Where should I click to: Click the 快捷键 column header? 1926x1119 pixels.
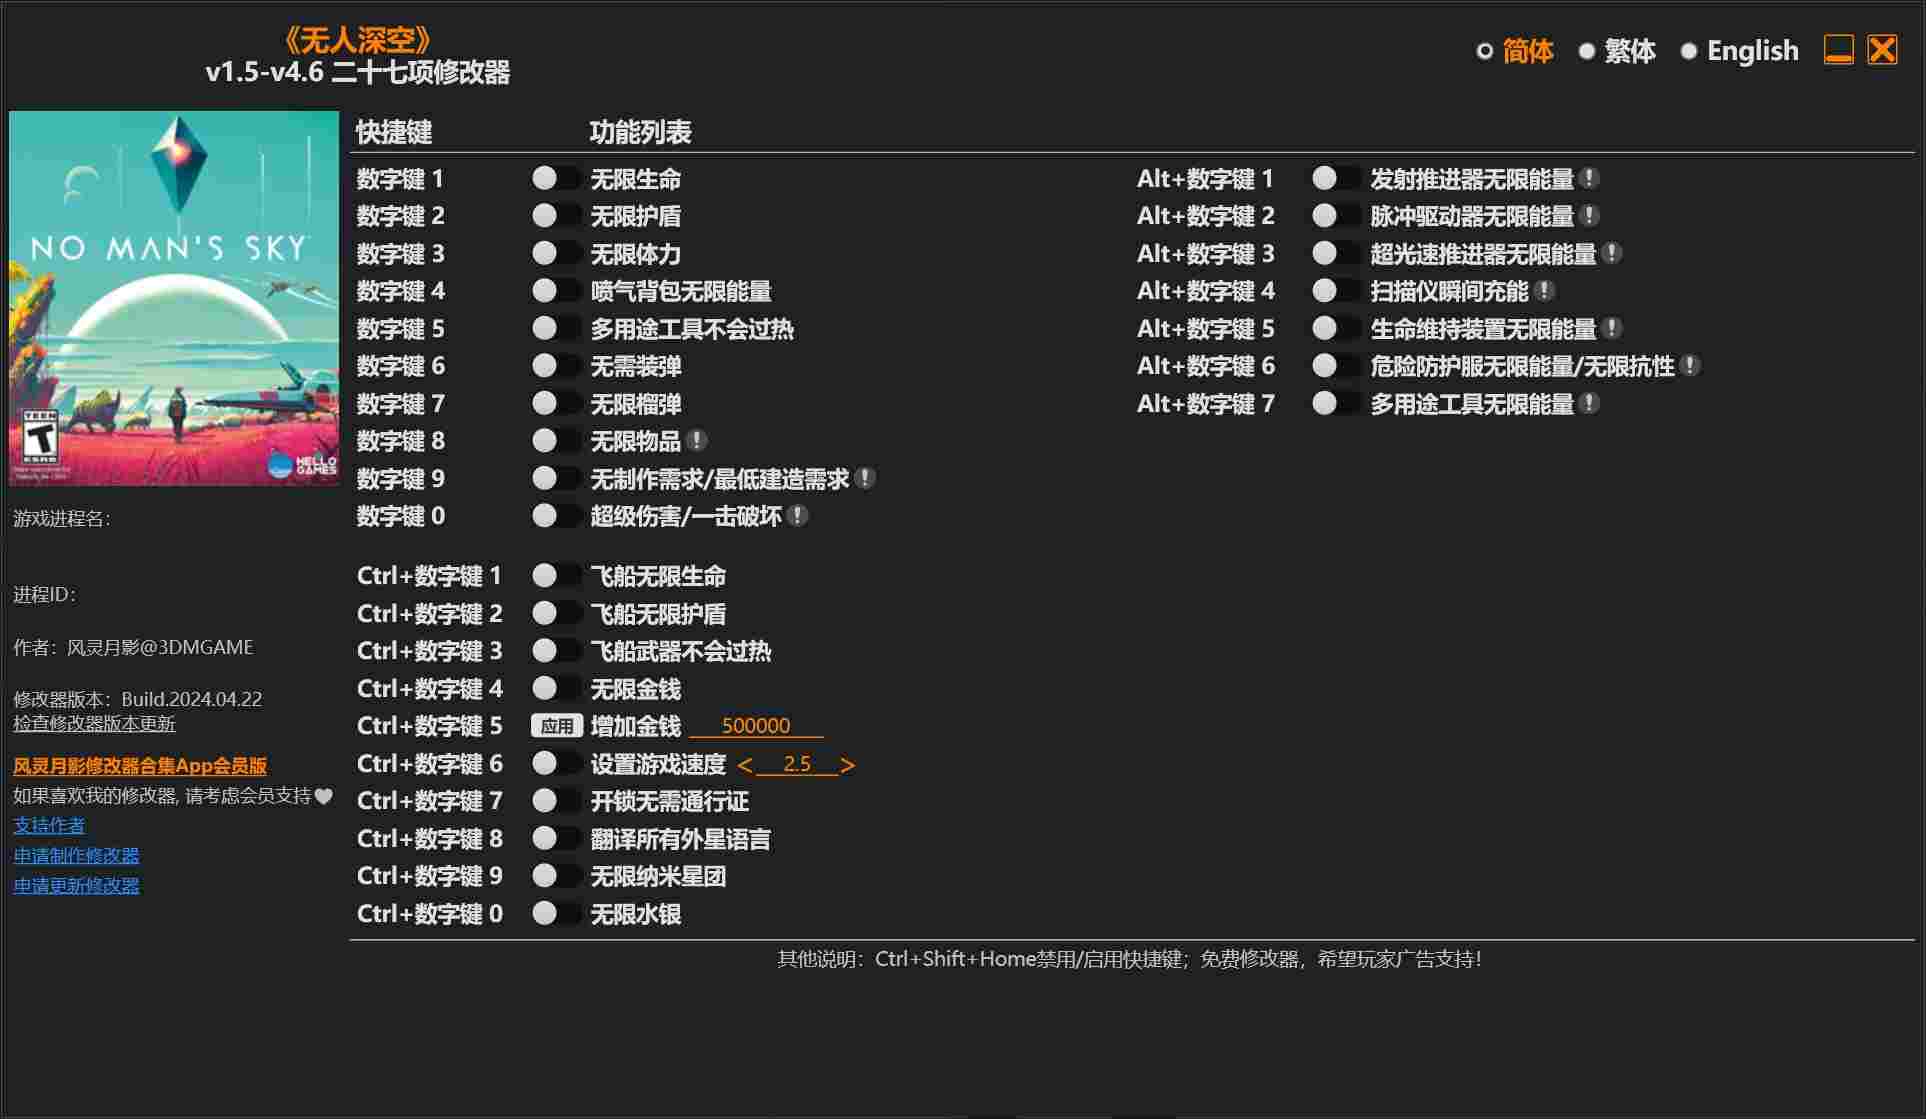(394, 132)
